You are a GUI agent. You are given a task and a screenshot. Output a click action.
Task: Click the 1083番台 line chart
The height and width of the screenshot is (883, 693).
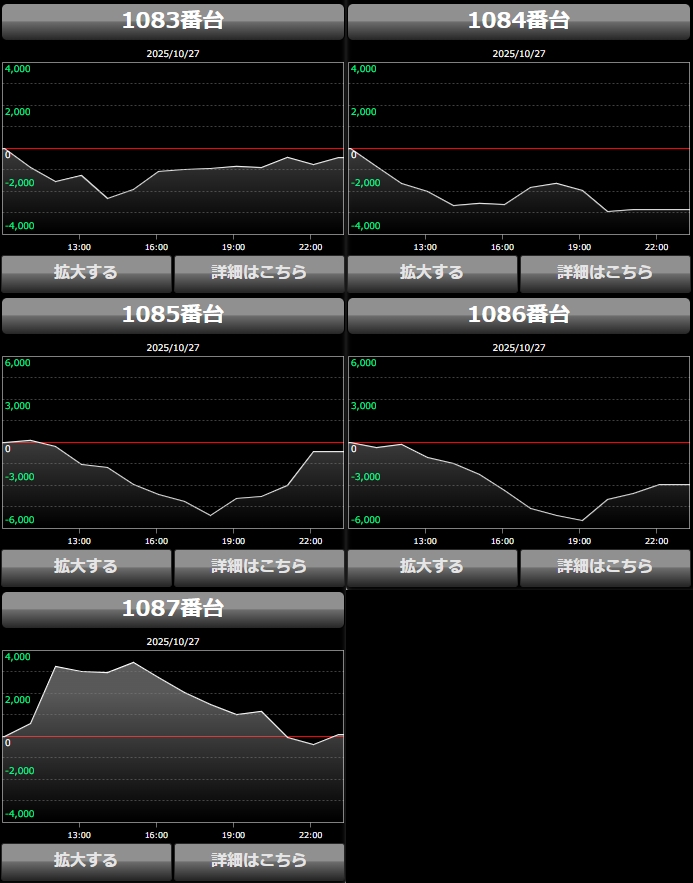(x=173, y=148)
